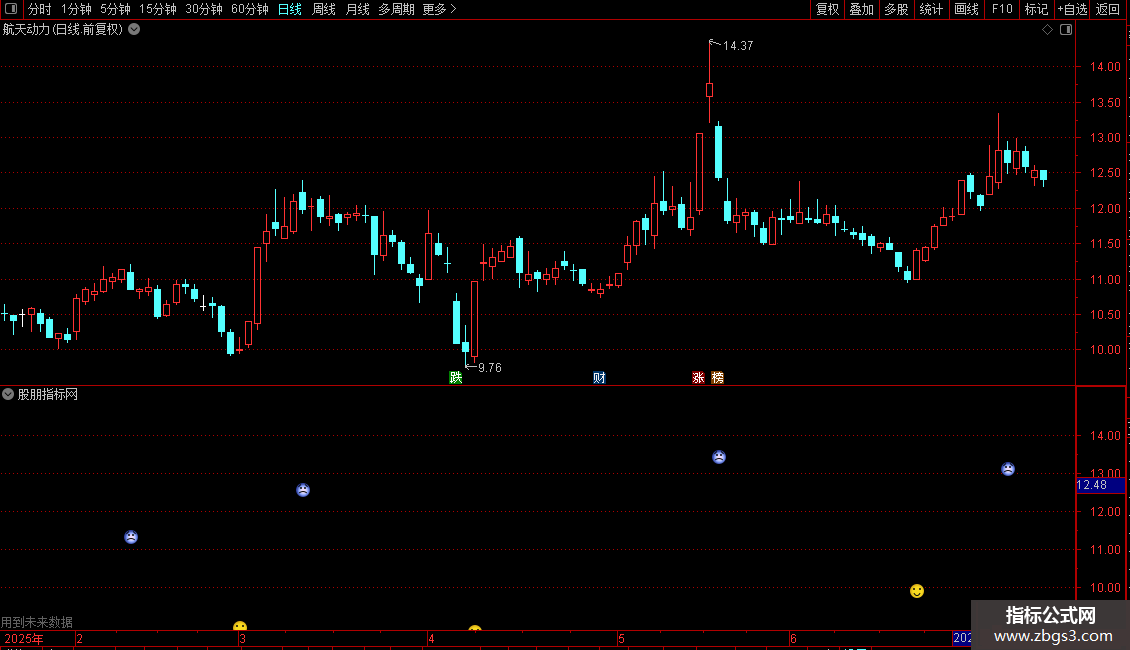Viewport: 1130px width, 650px height.
Task: Click the yellow smiley signal near 10.00
Action: click(x=917, y=591)
